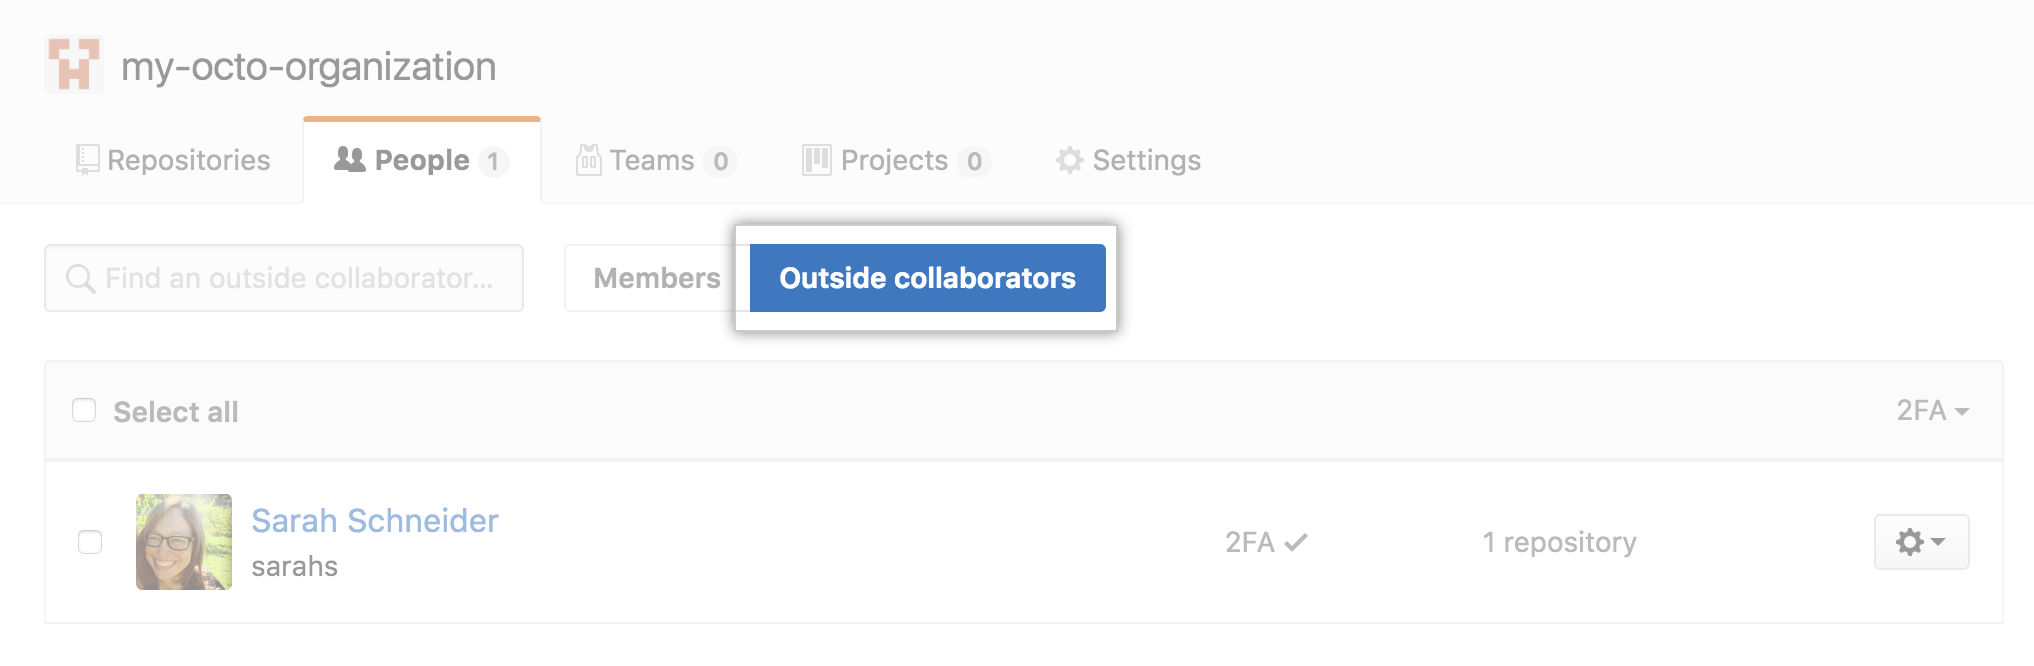2034x666 pixels.
Task: Click the Teams jersey icon
Action: pos(588,160)
